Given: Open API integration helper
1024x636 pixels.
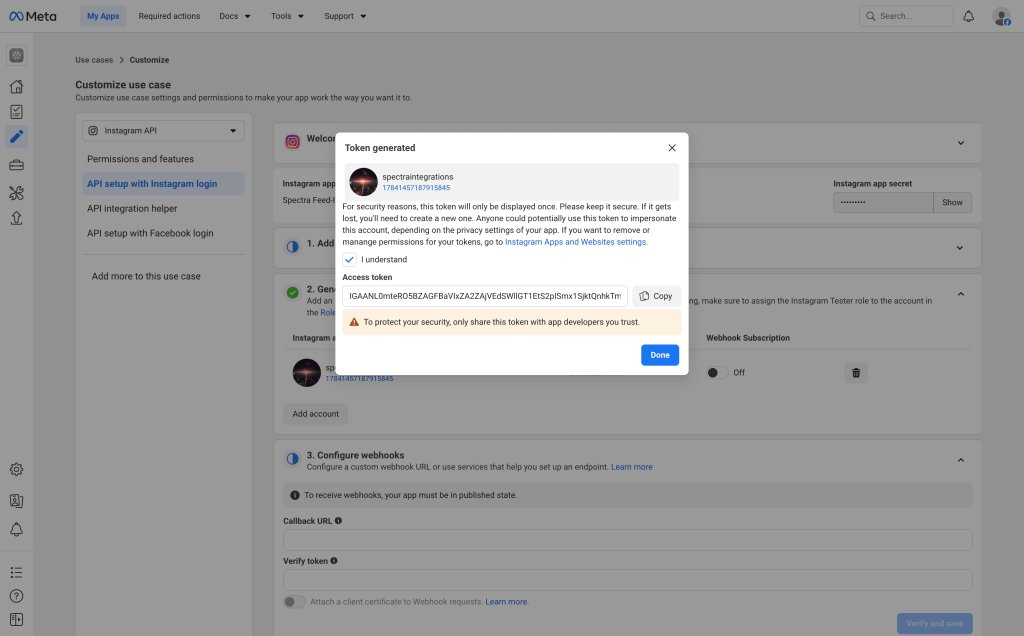Looking at the screenshot, I should [x=132, y=208].
